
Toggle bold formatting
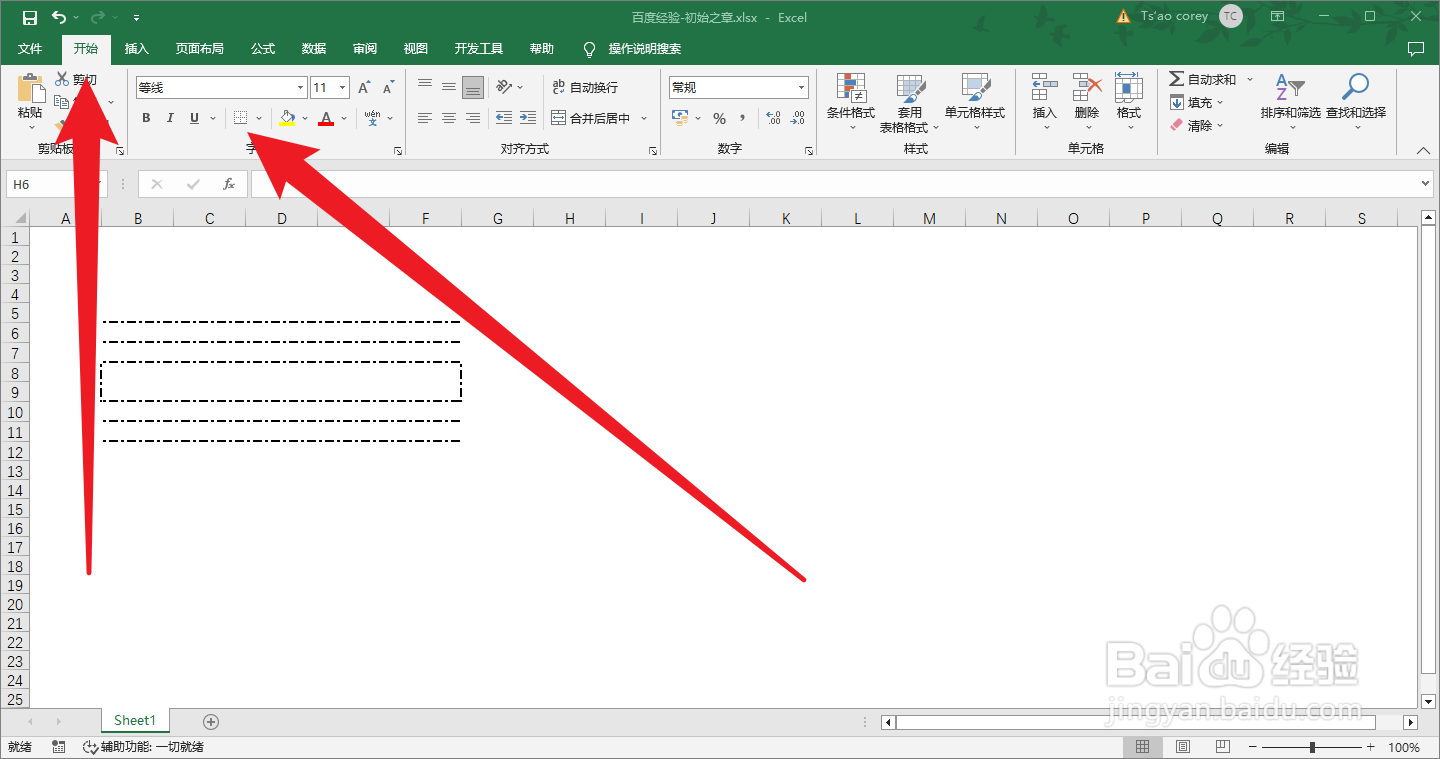(x=146, y=118)
